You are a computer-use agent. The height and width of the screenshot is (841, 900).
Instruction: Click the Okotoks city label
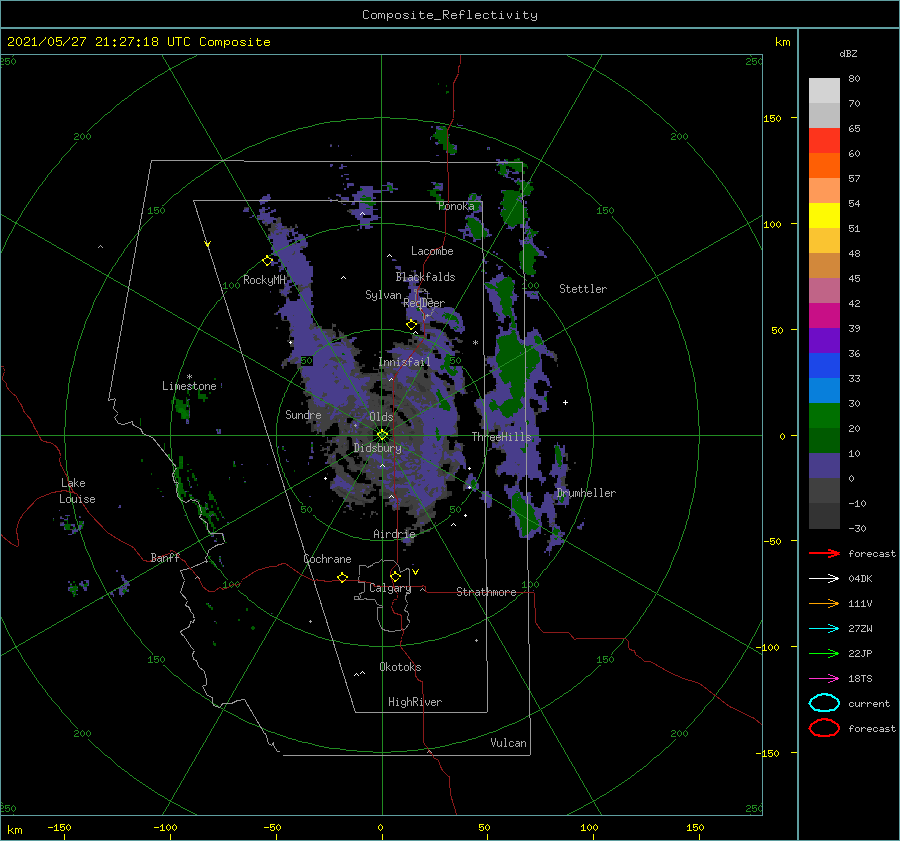[400, 667]
